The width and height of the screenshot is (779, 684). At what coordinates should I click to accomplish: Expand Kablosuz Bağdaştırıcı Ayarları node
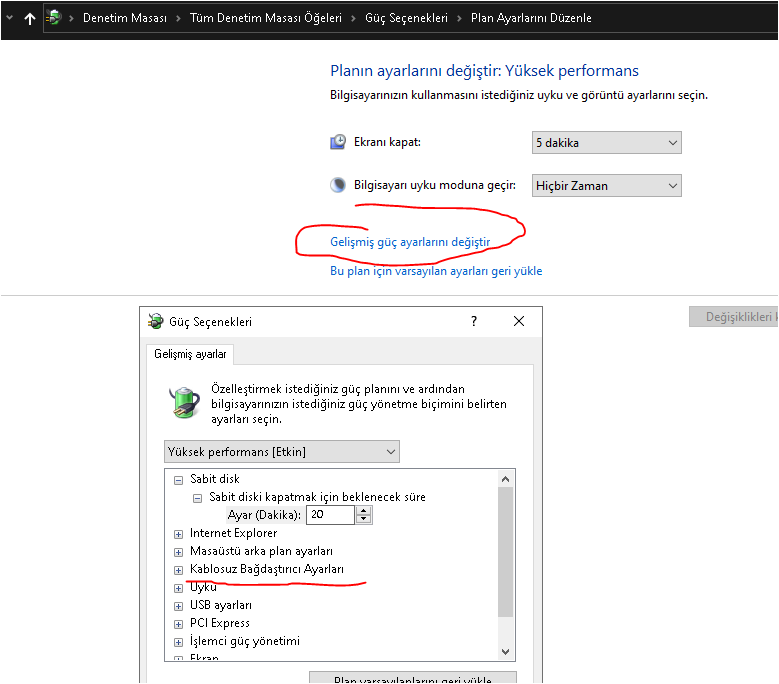tap(178, 570)
